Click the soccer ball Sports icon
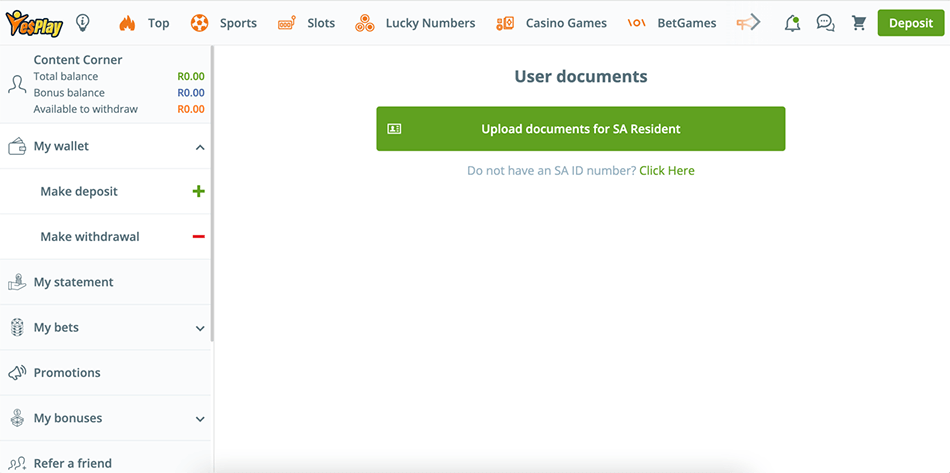 199,24
